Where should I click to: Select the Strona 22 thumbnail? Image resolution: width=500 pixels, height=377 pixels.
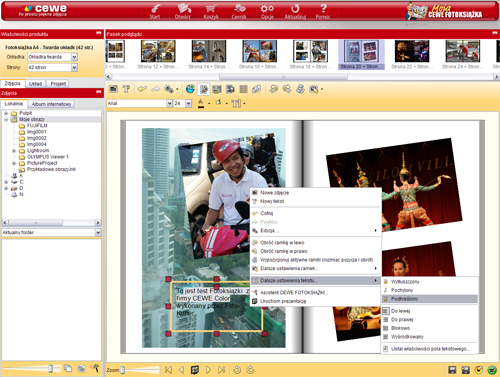(412, 55)
